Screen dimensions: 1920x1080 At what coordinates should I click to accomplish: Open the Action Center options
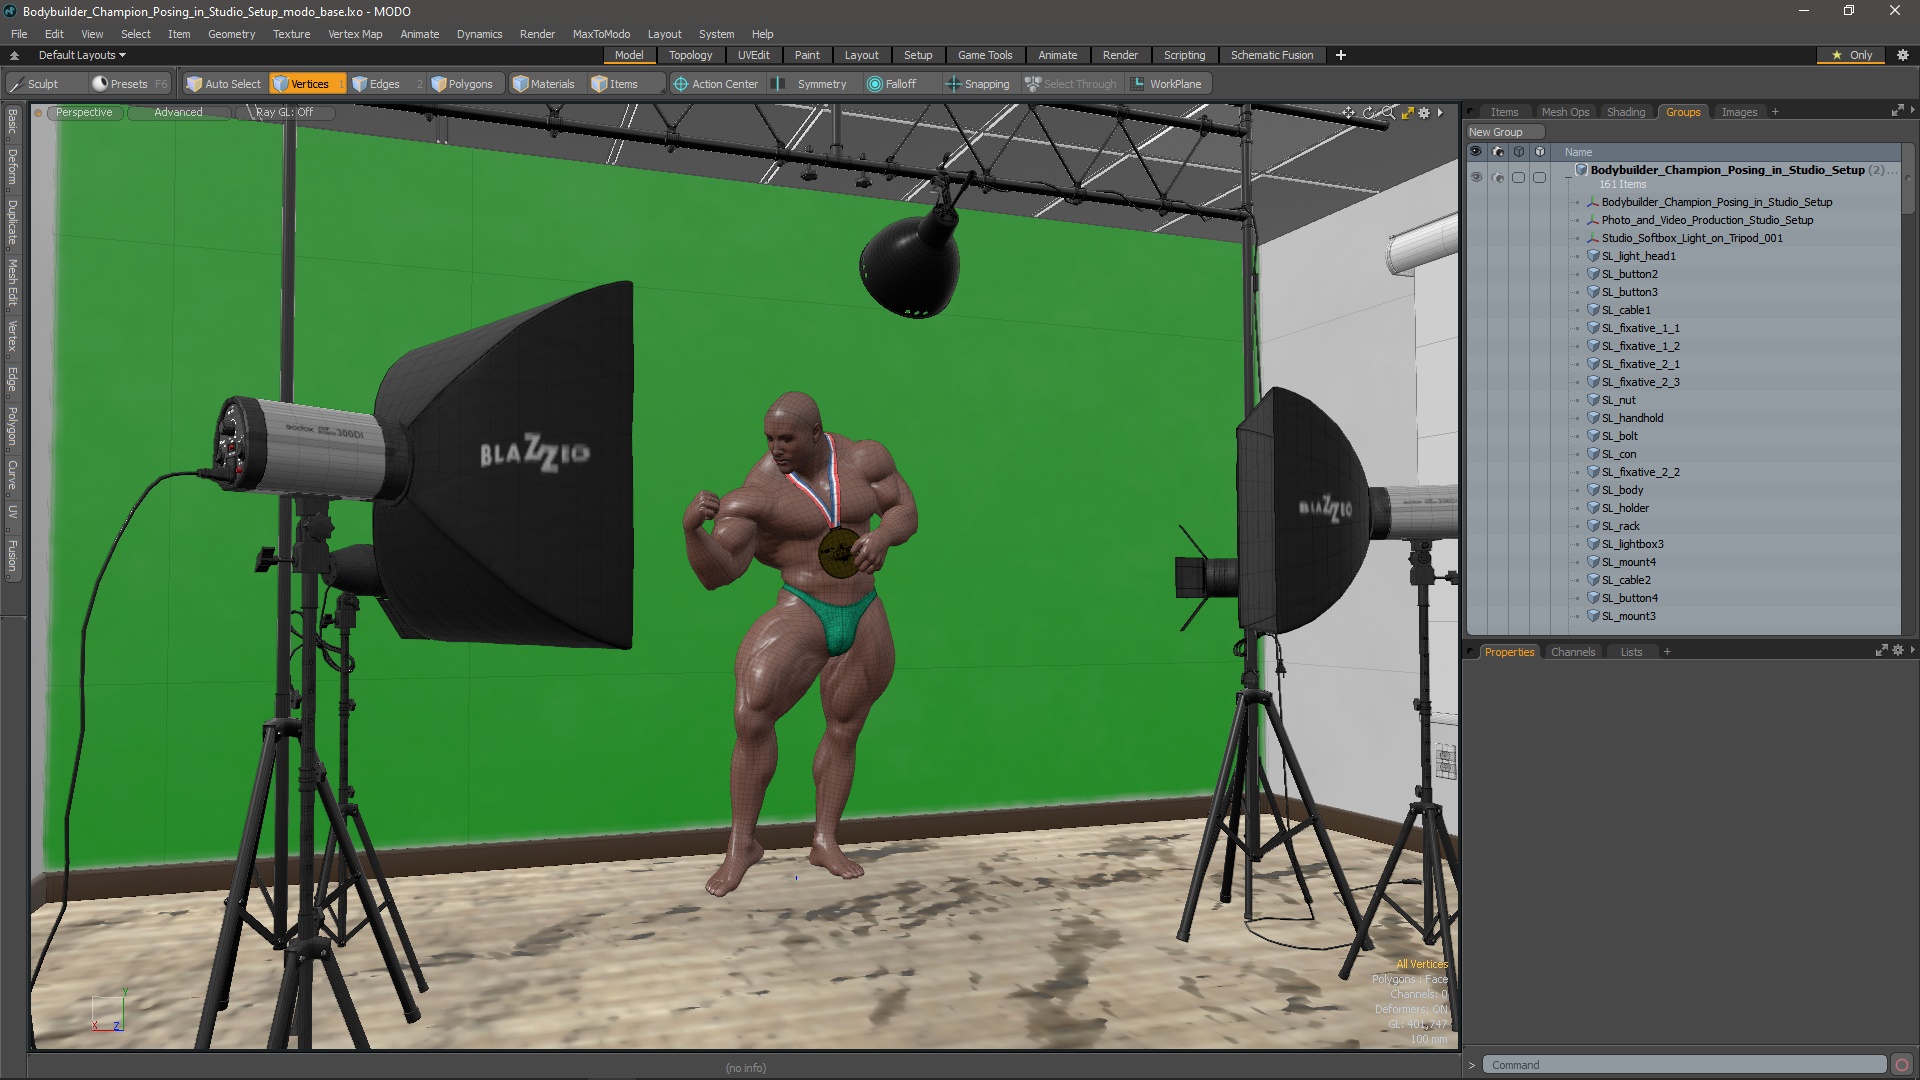click(x=716, y=84)
